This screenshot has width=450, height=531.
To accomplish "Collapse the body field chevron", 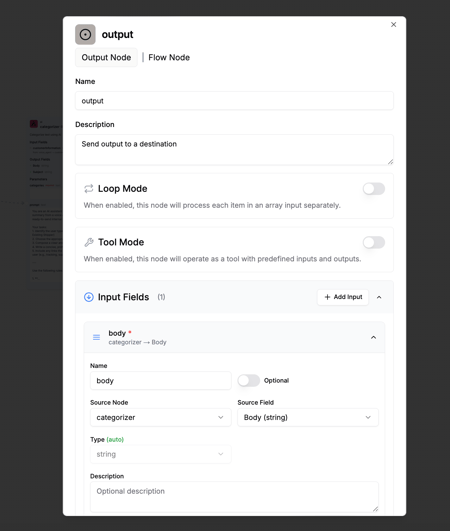I will click(373, 337).
